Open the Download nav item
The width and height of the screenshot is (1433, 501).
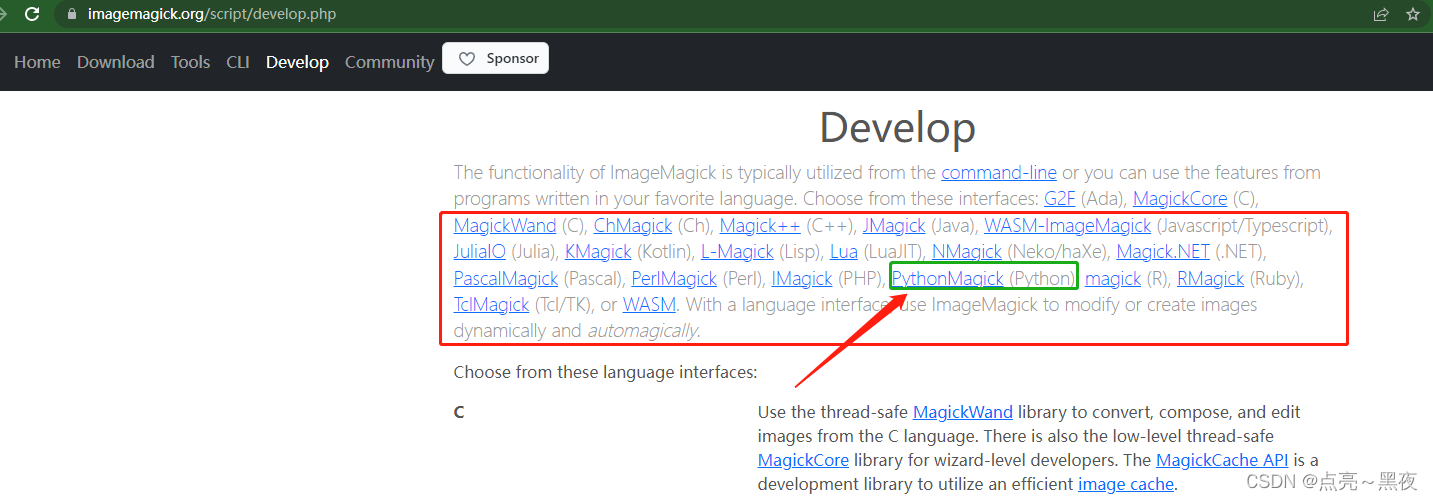pyautogui.click(x=116, y=62)
